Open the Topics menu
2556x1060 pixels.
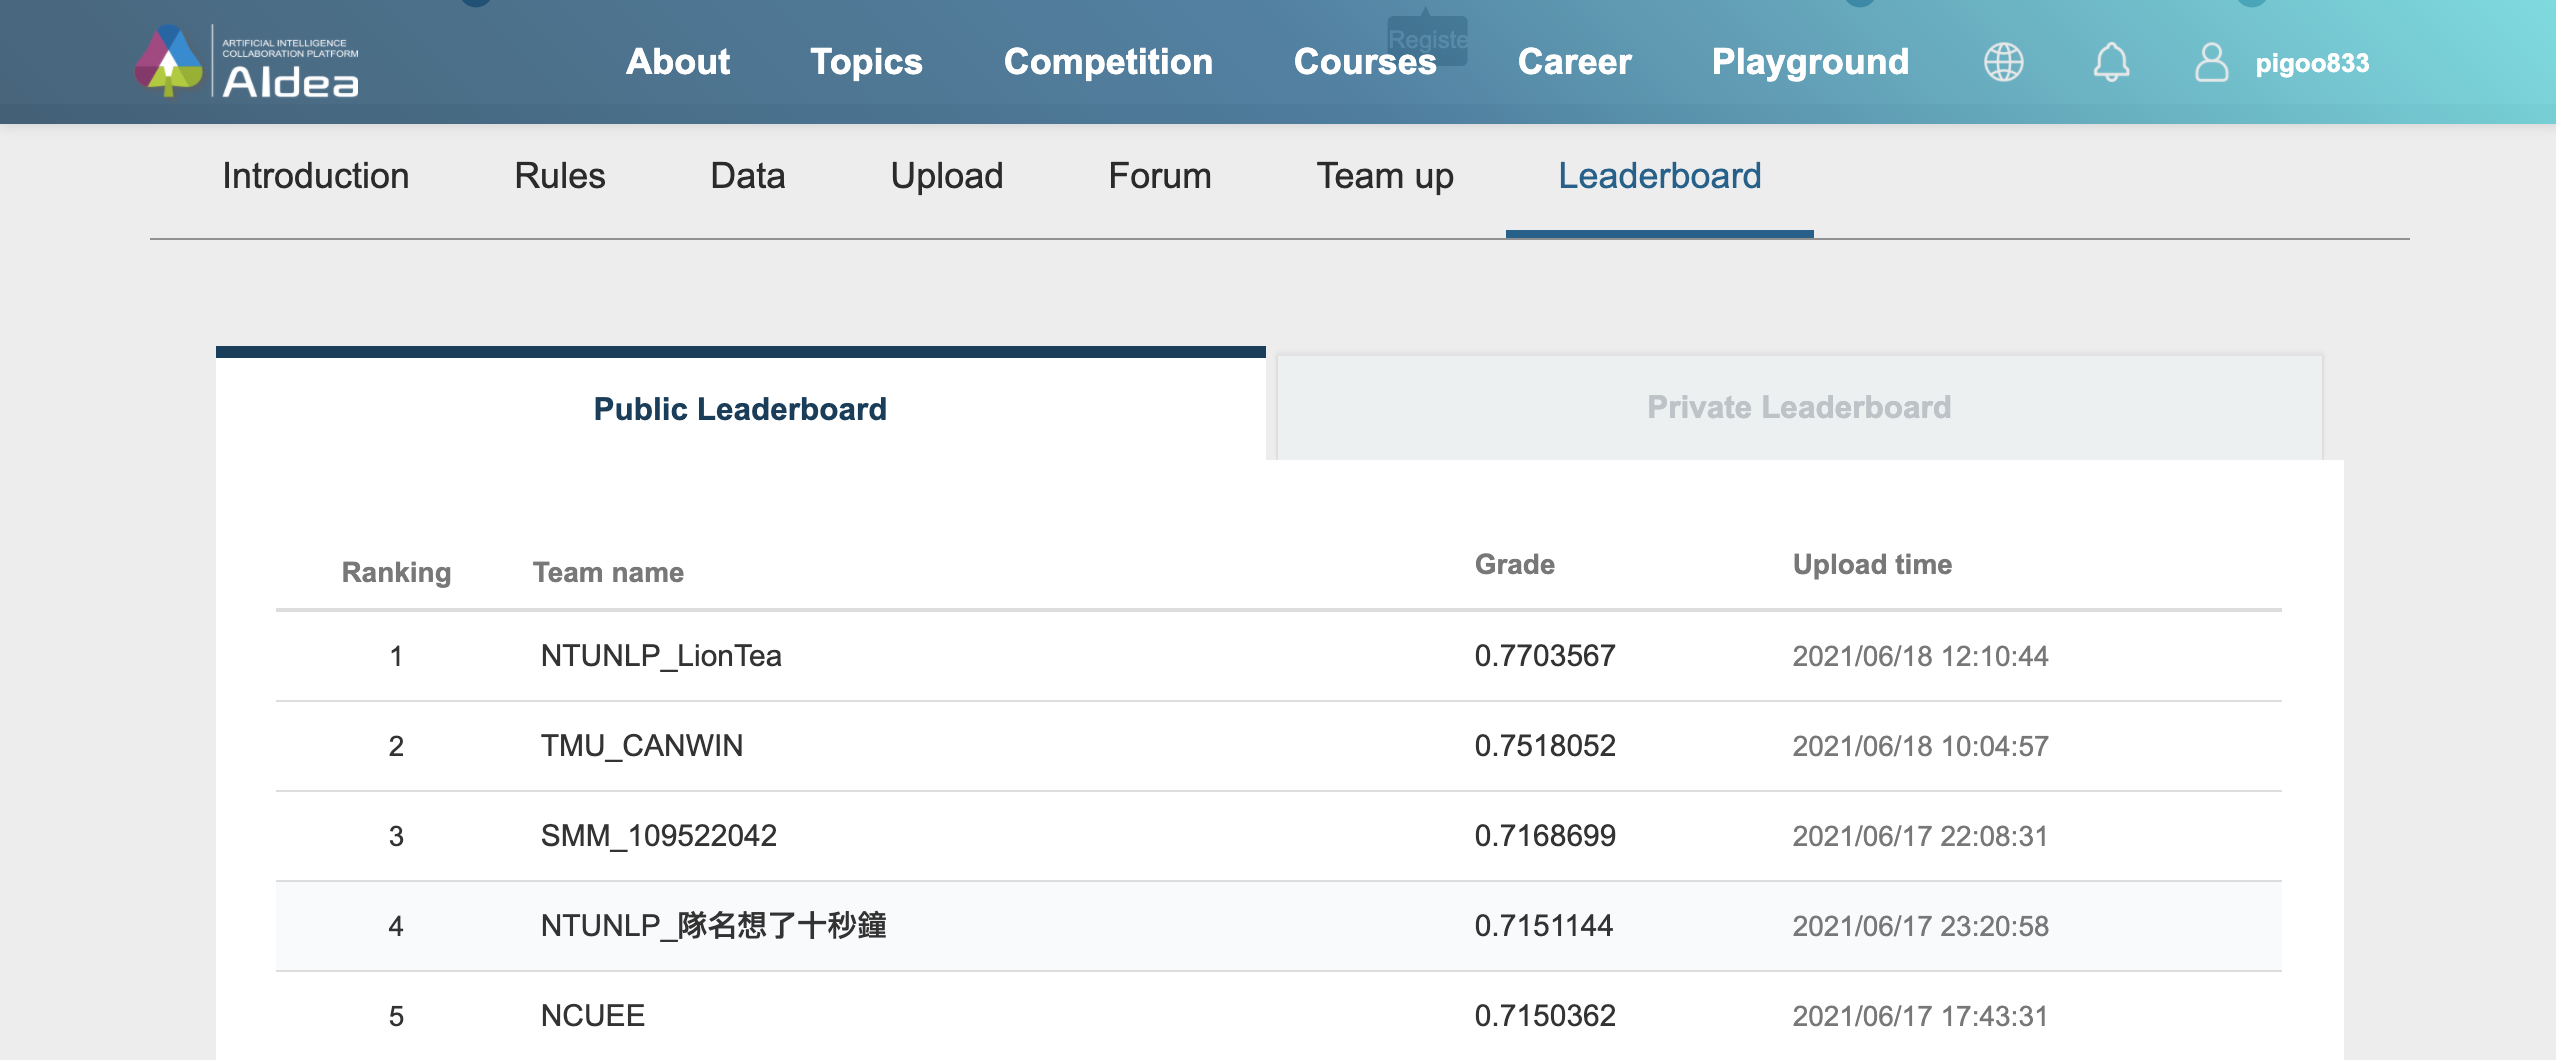[x=866, y=62]
